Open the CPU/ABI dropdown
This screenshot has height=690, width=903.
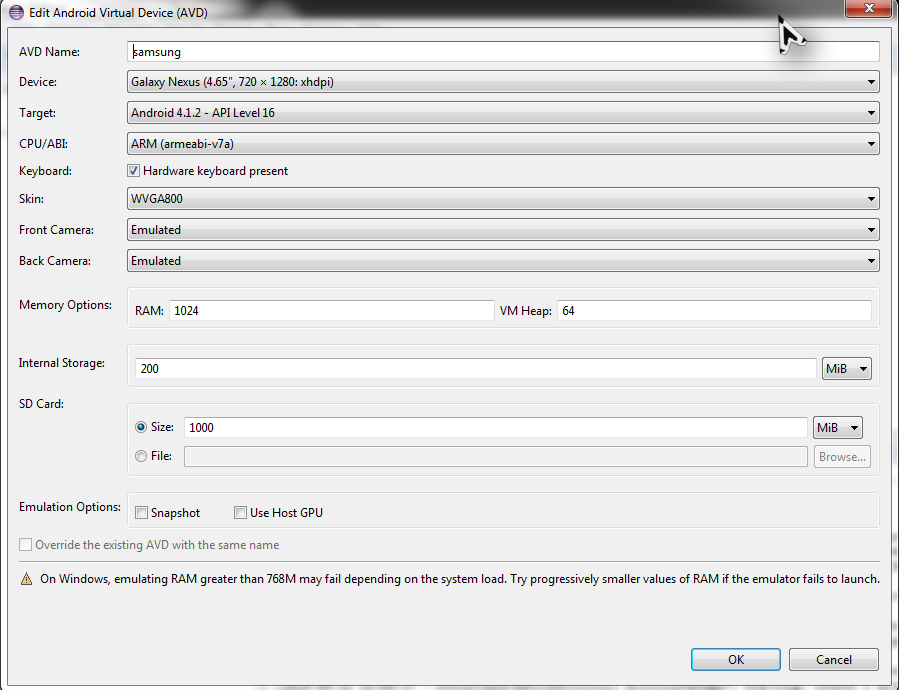[871, 143]
